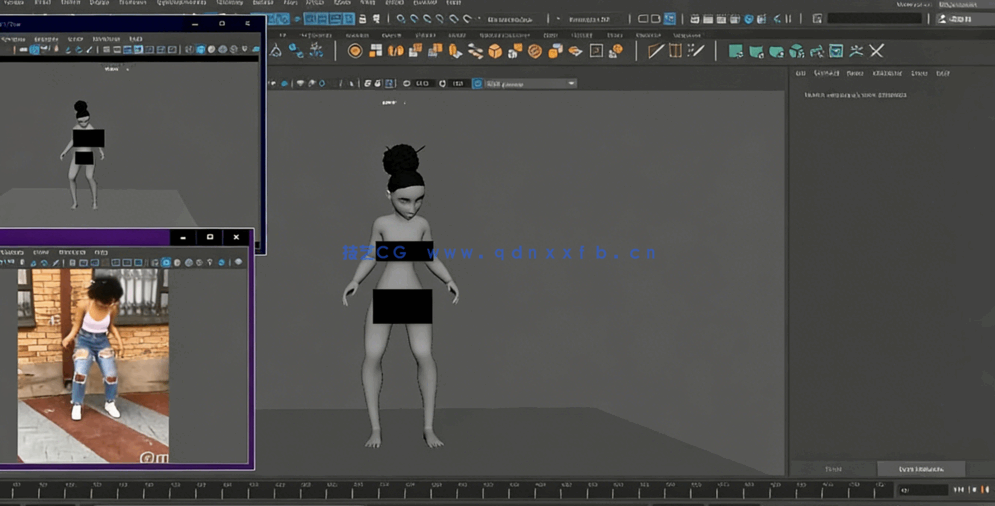Click the diagonal line shelf icon after first separator
This screenshot has height=506, width=995.
tap(656, 51)
